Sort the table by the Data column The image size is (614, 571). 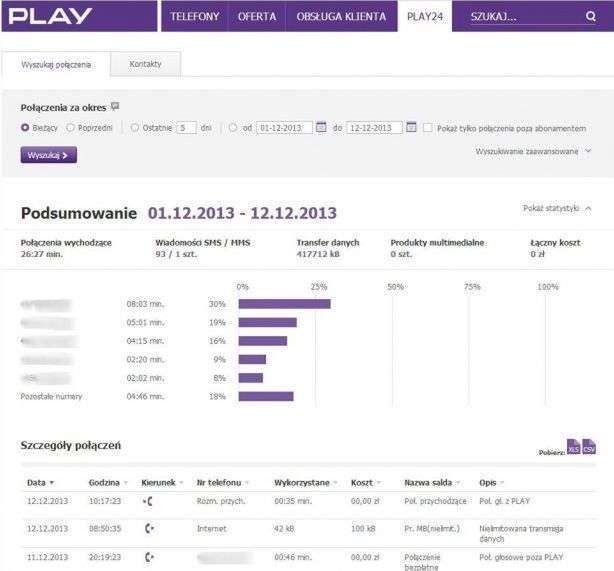(x=40, y=483)
